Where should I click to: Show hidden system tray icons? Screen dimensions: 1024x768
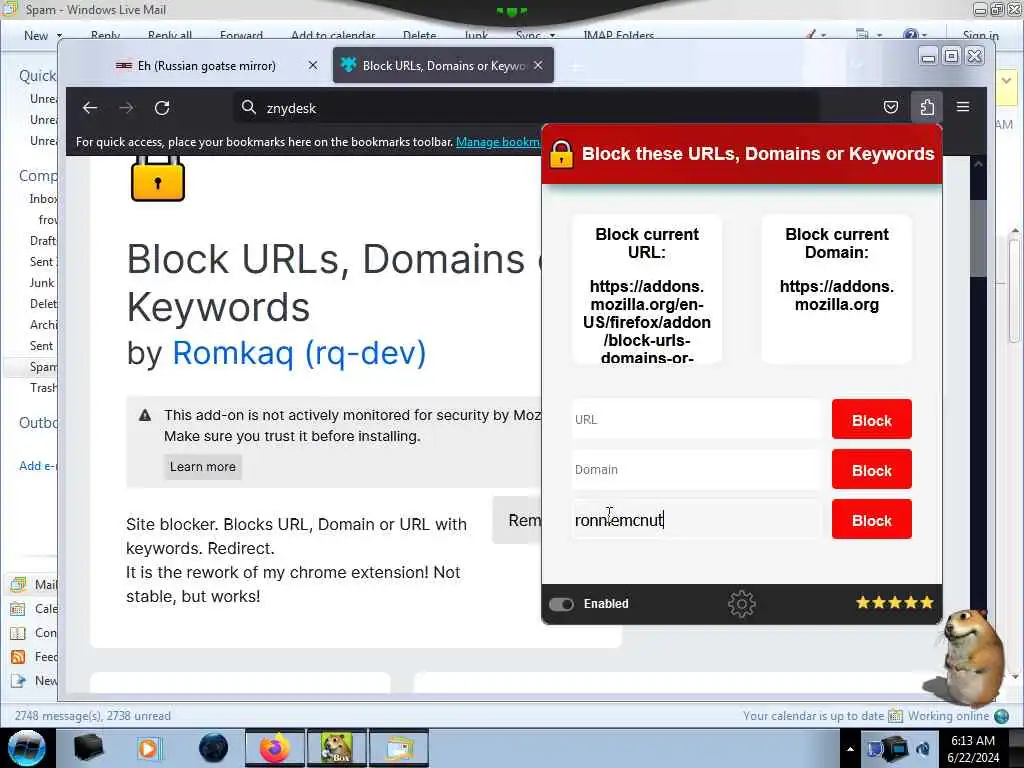[850, 749]
